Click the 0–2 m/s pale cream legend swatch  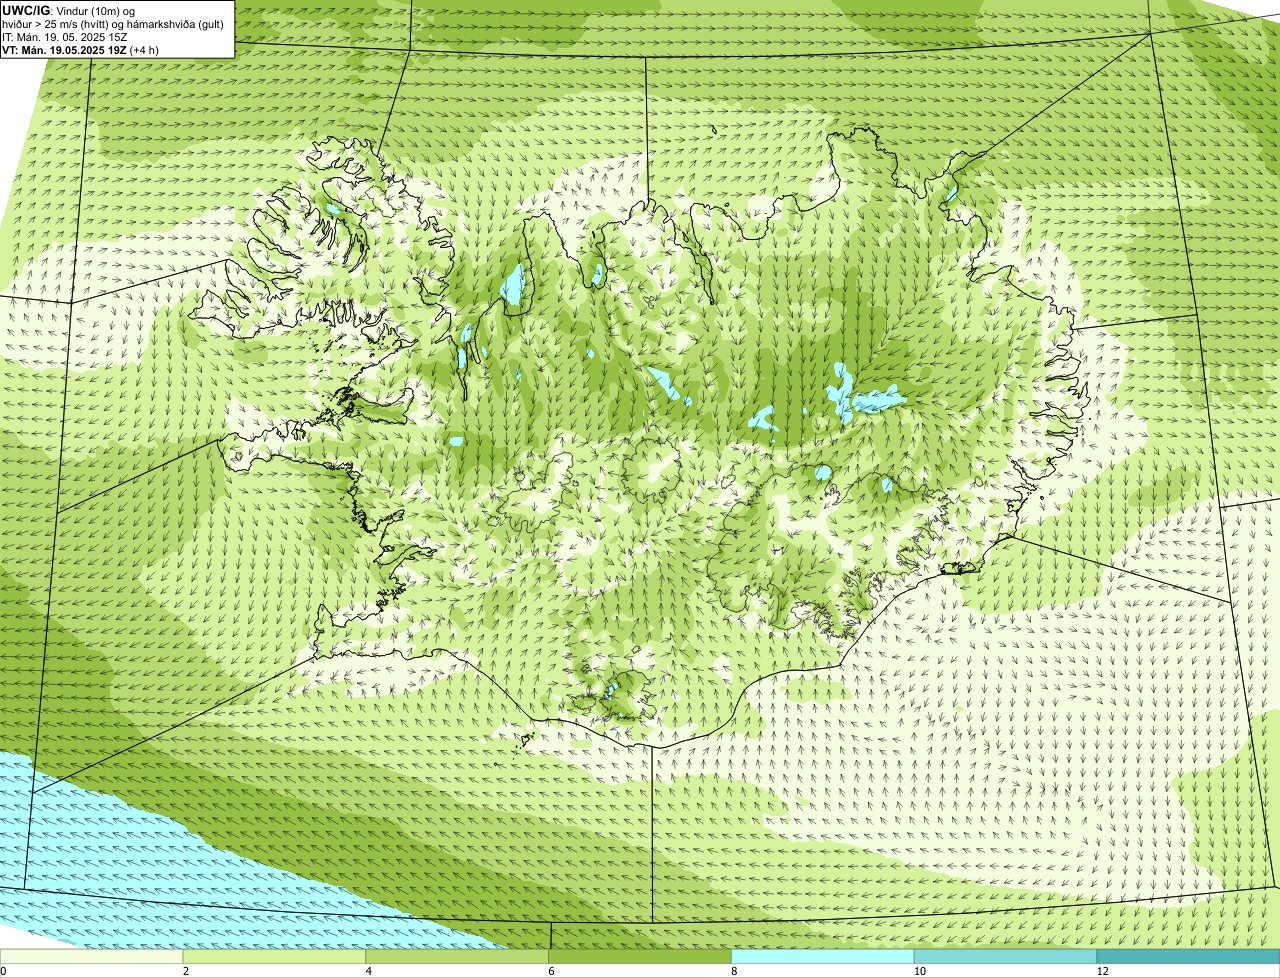pos(92,957)
